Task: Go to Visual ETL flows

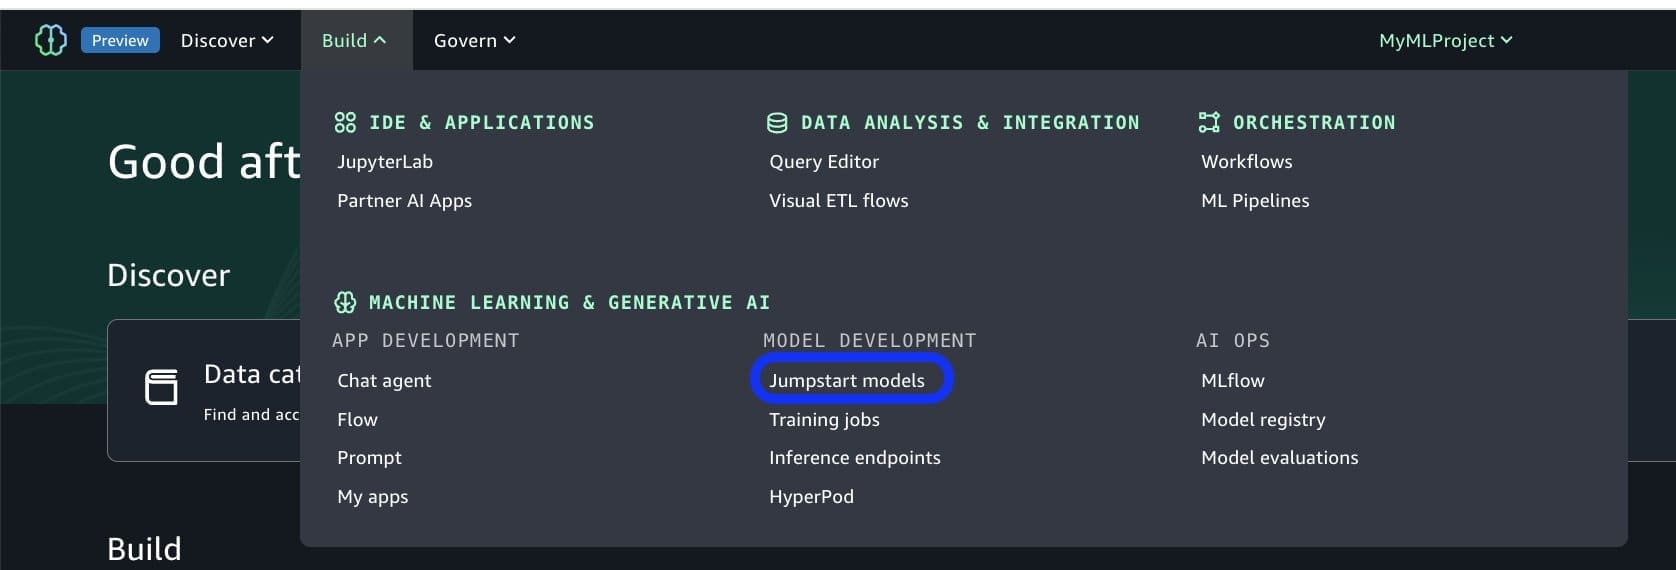Action: [x=839, y=200]
